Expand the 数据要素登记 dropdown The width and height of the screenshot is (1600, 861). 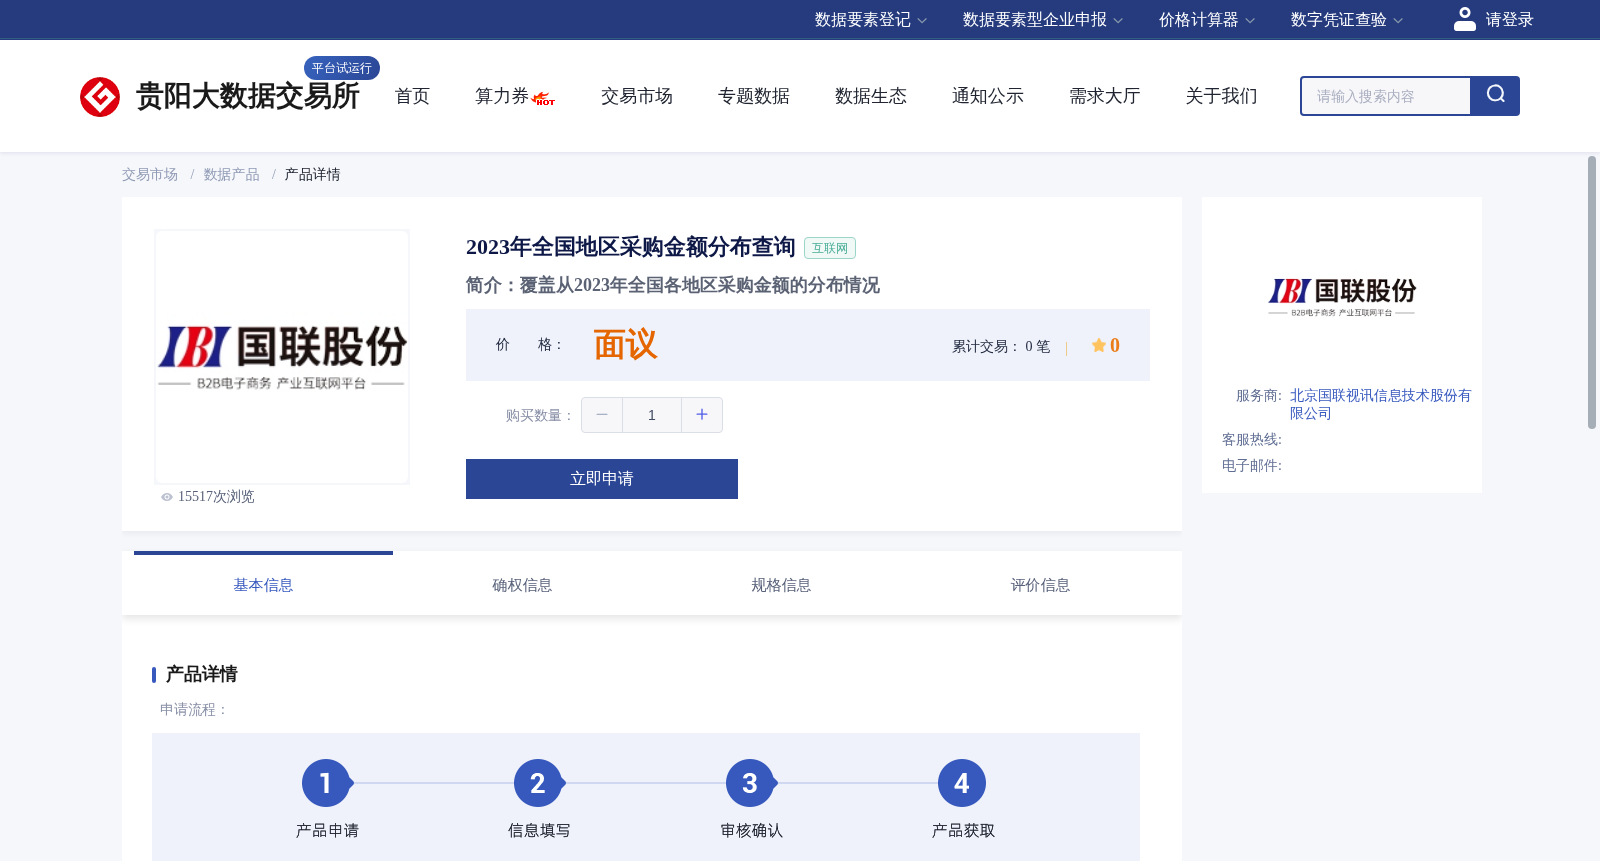pyautogui.click(x=871, y=20)
